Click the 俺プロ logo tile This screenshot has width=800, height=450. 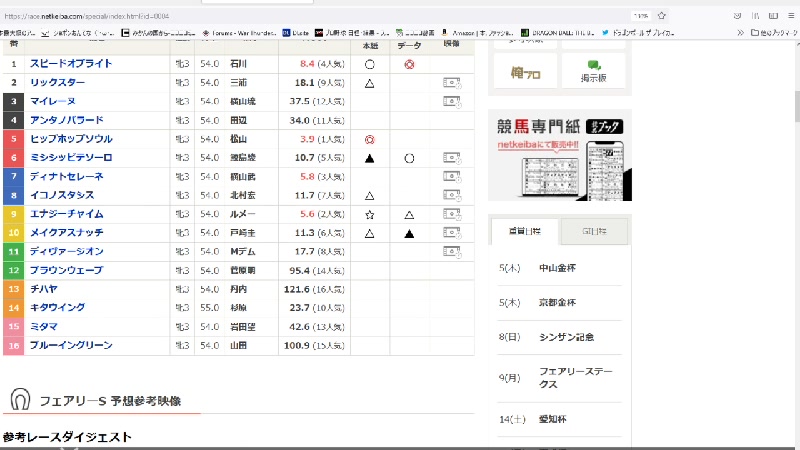[524, 72]
